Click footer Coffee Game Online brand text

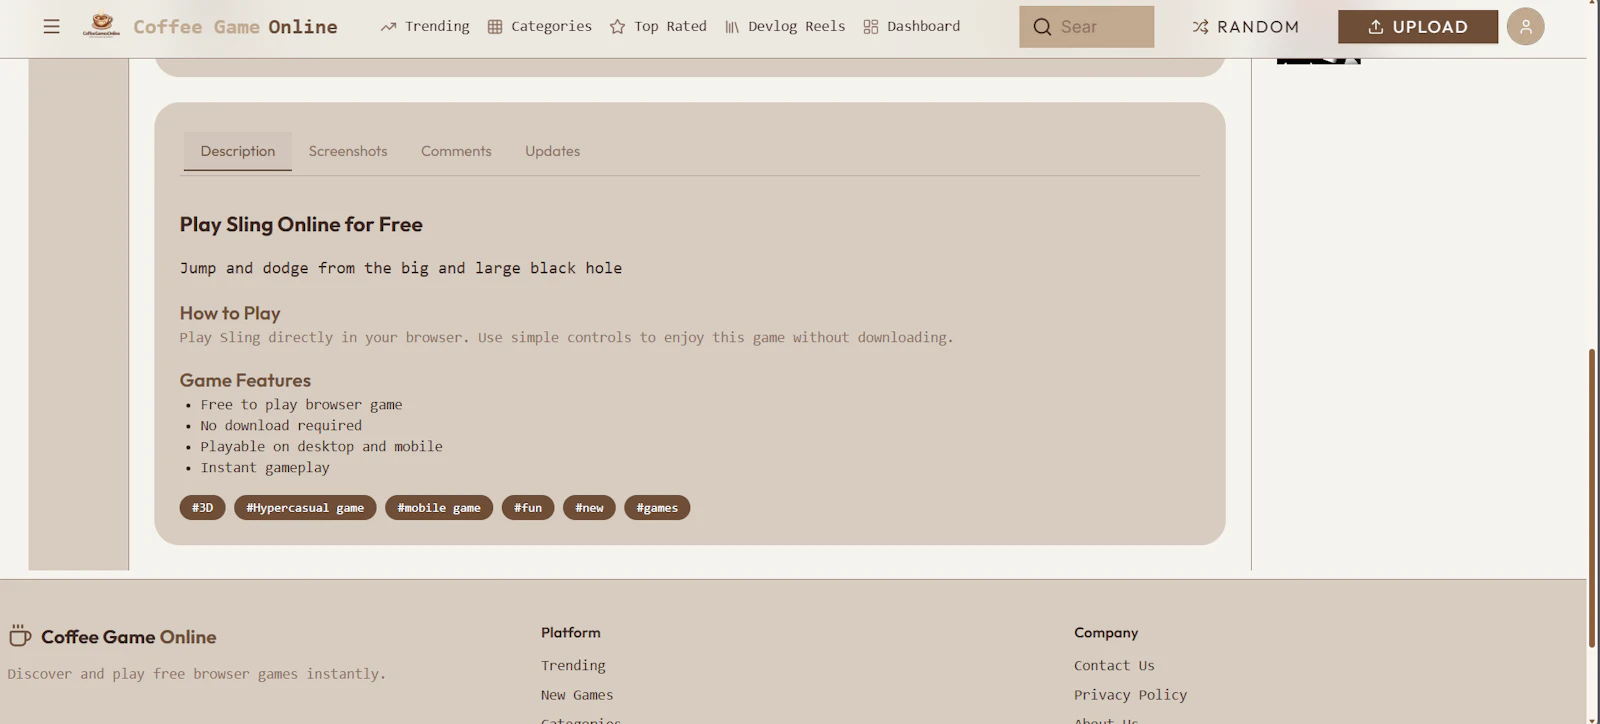coord(129,637)
